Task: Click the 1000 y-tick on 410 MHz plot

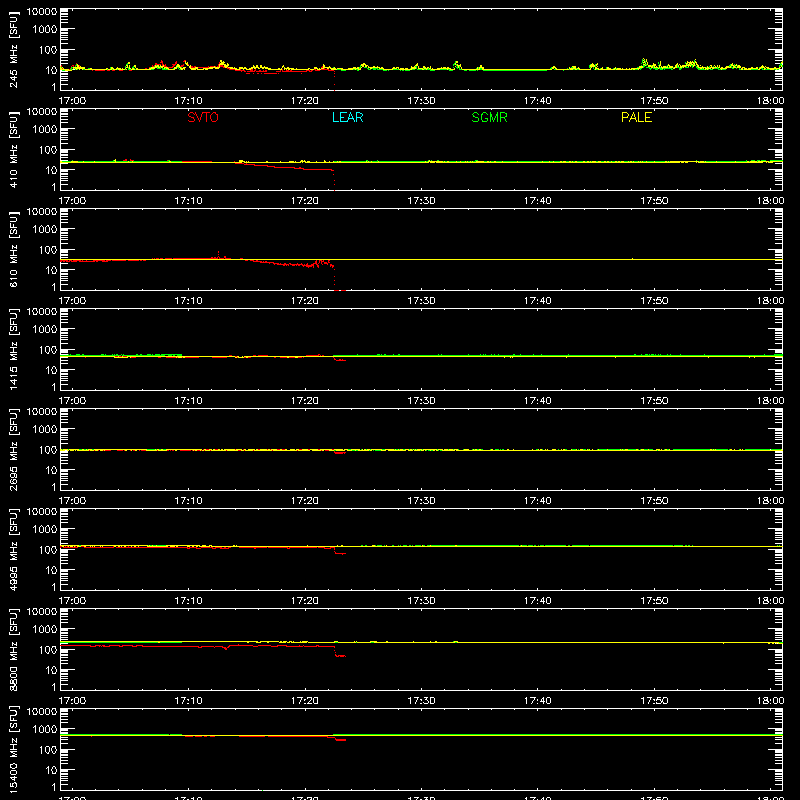Action: [x=45, y=129]
